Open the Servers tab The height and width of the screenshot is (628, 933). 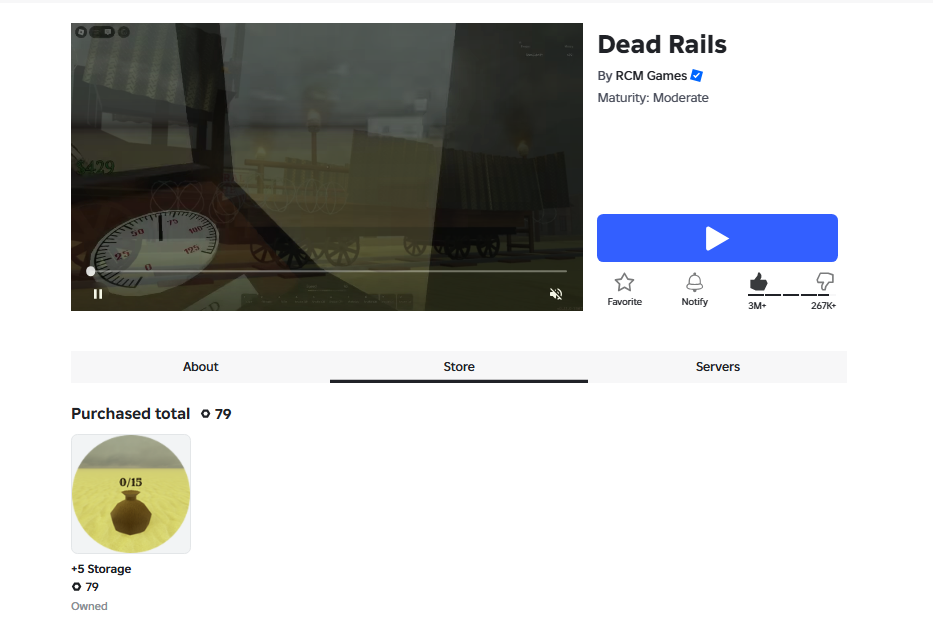click(718, 367)
